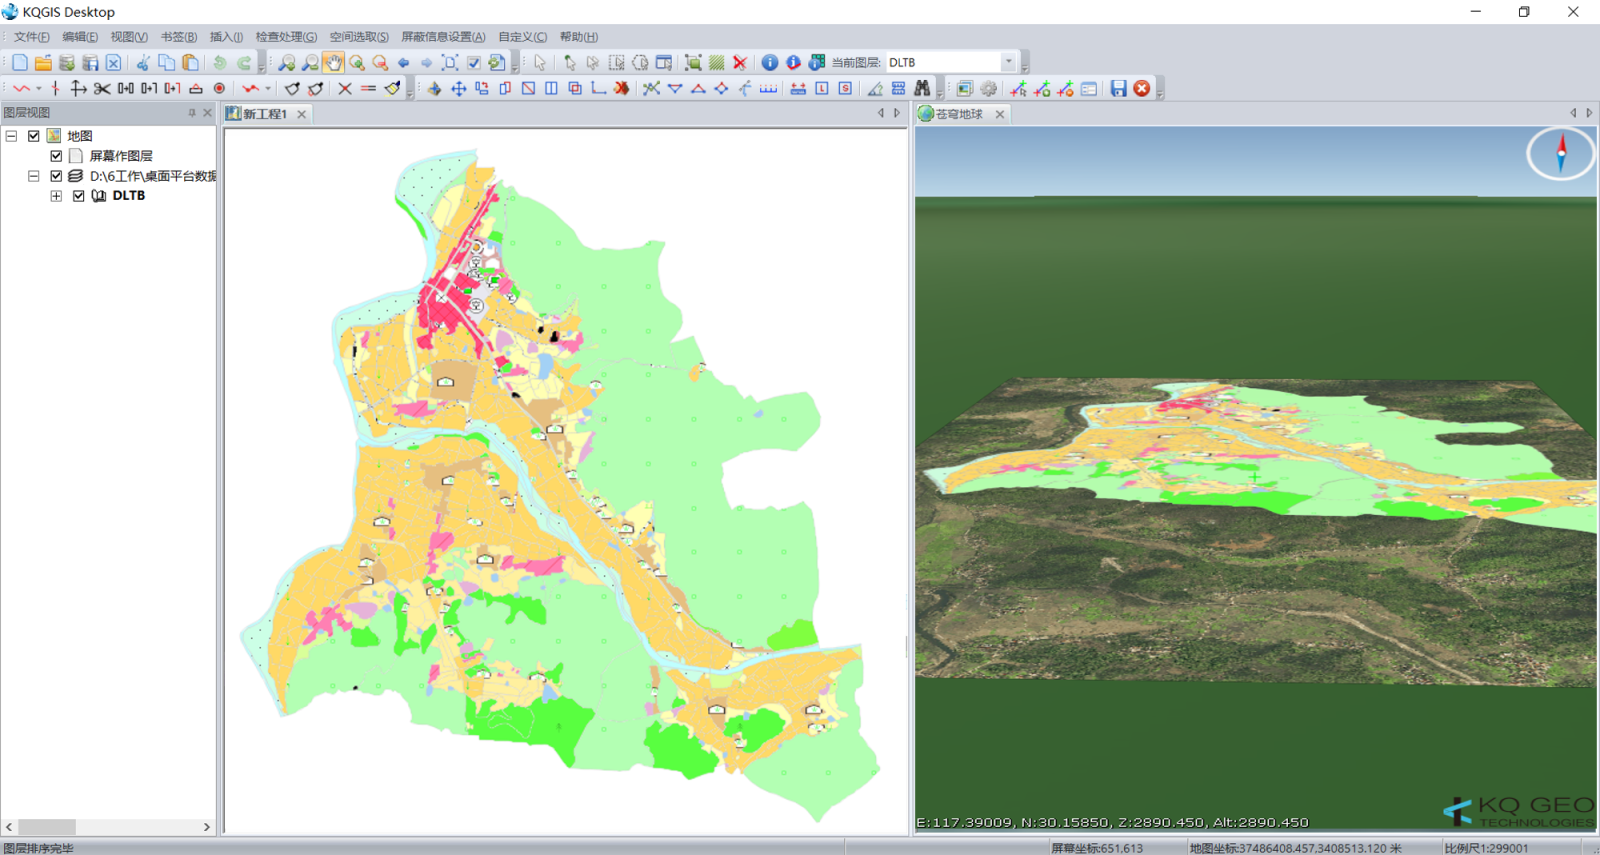This screenshot has width=1600, height=855.
Task: Collapse the 地图 root tree node
Action: pos(12,136)
